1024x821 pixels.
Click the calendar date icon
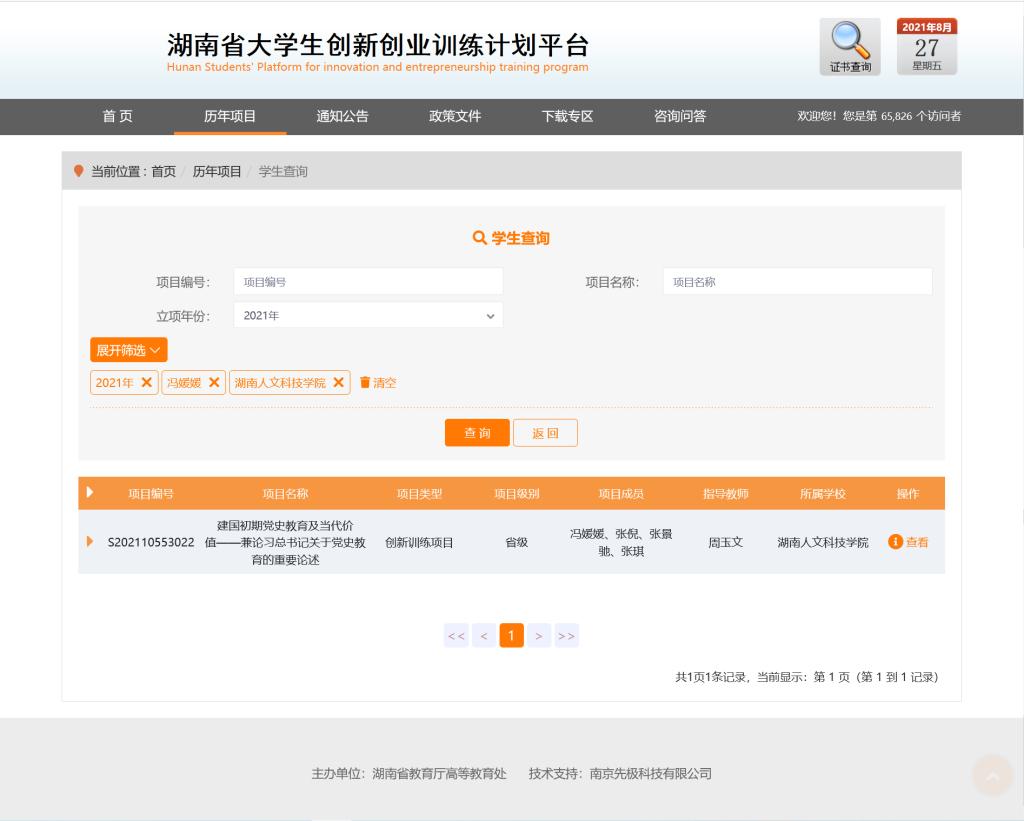coord(926,46)
